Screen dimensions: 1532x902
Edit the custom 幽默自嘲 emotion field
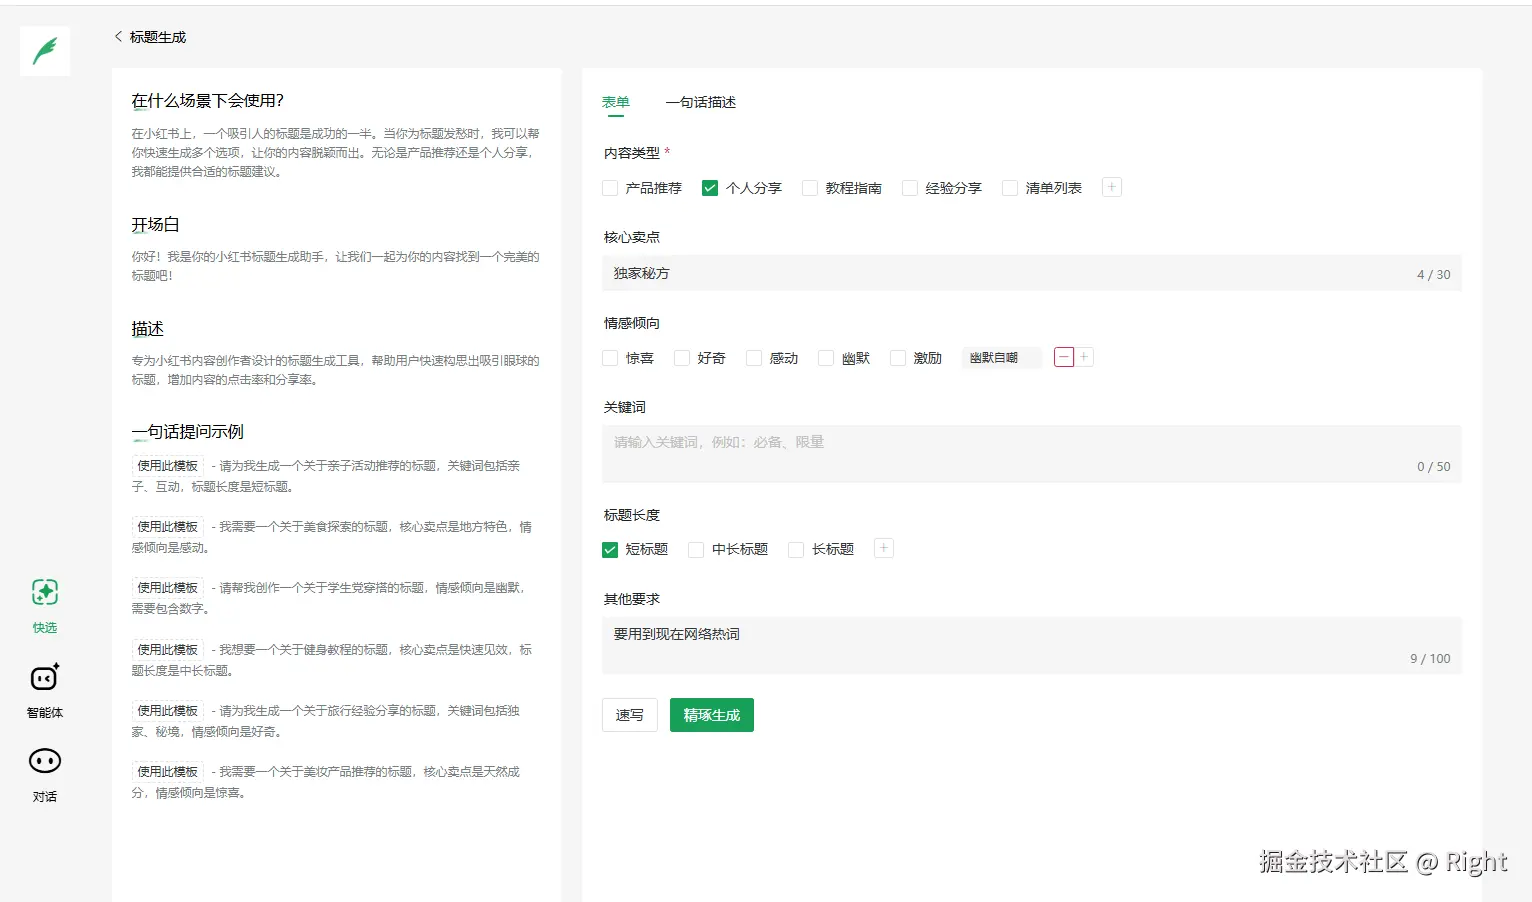point(1001,357)
